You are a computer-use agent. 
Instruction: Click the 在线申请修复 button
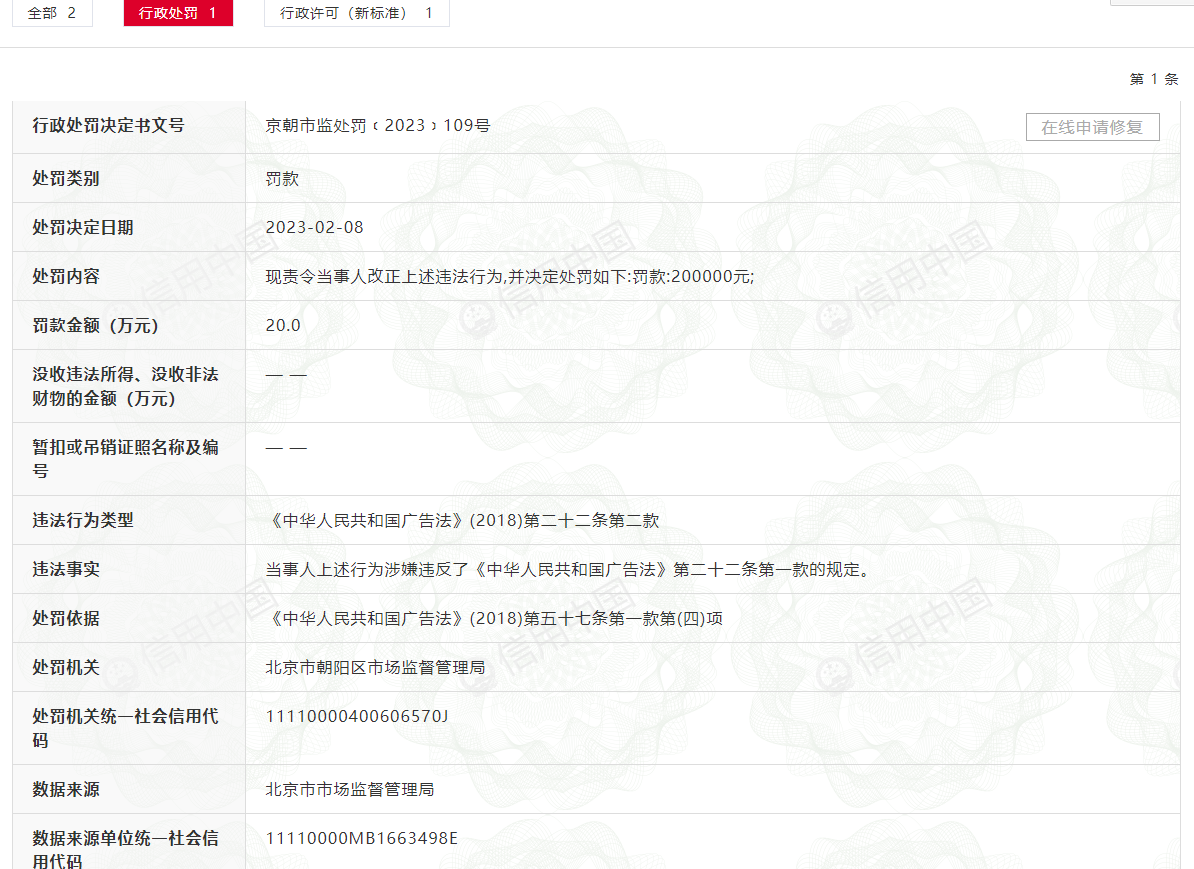pos(1092,127)
